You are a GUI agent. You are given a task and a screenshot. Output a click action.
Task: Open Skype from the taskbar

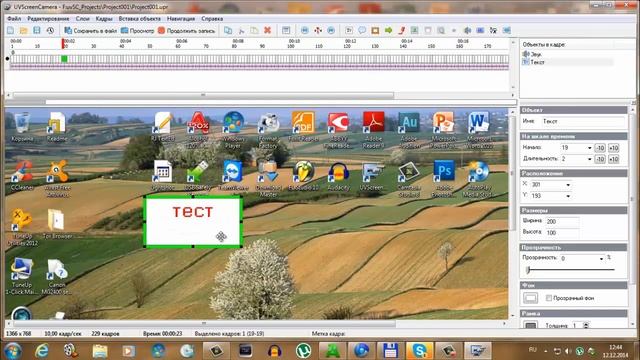coord(419,351)
